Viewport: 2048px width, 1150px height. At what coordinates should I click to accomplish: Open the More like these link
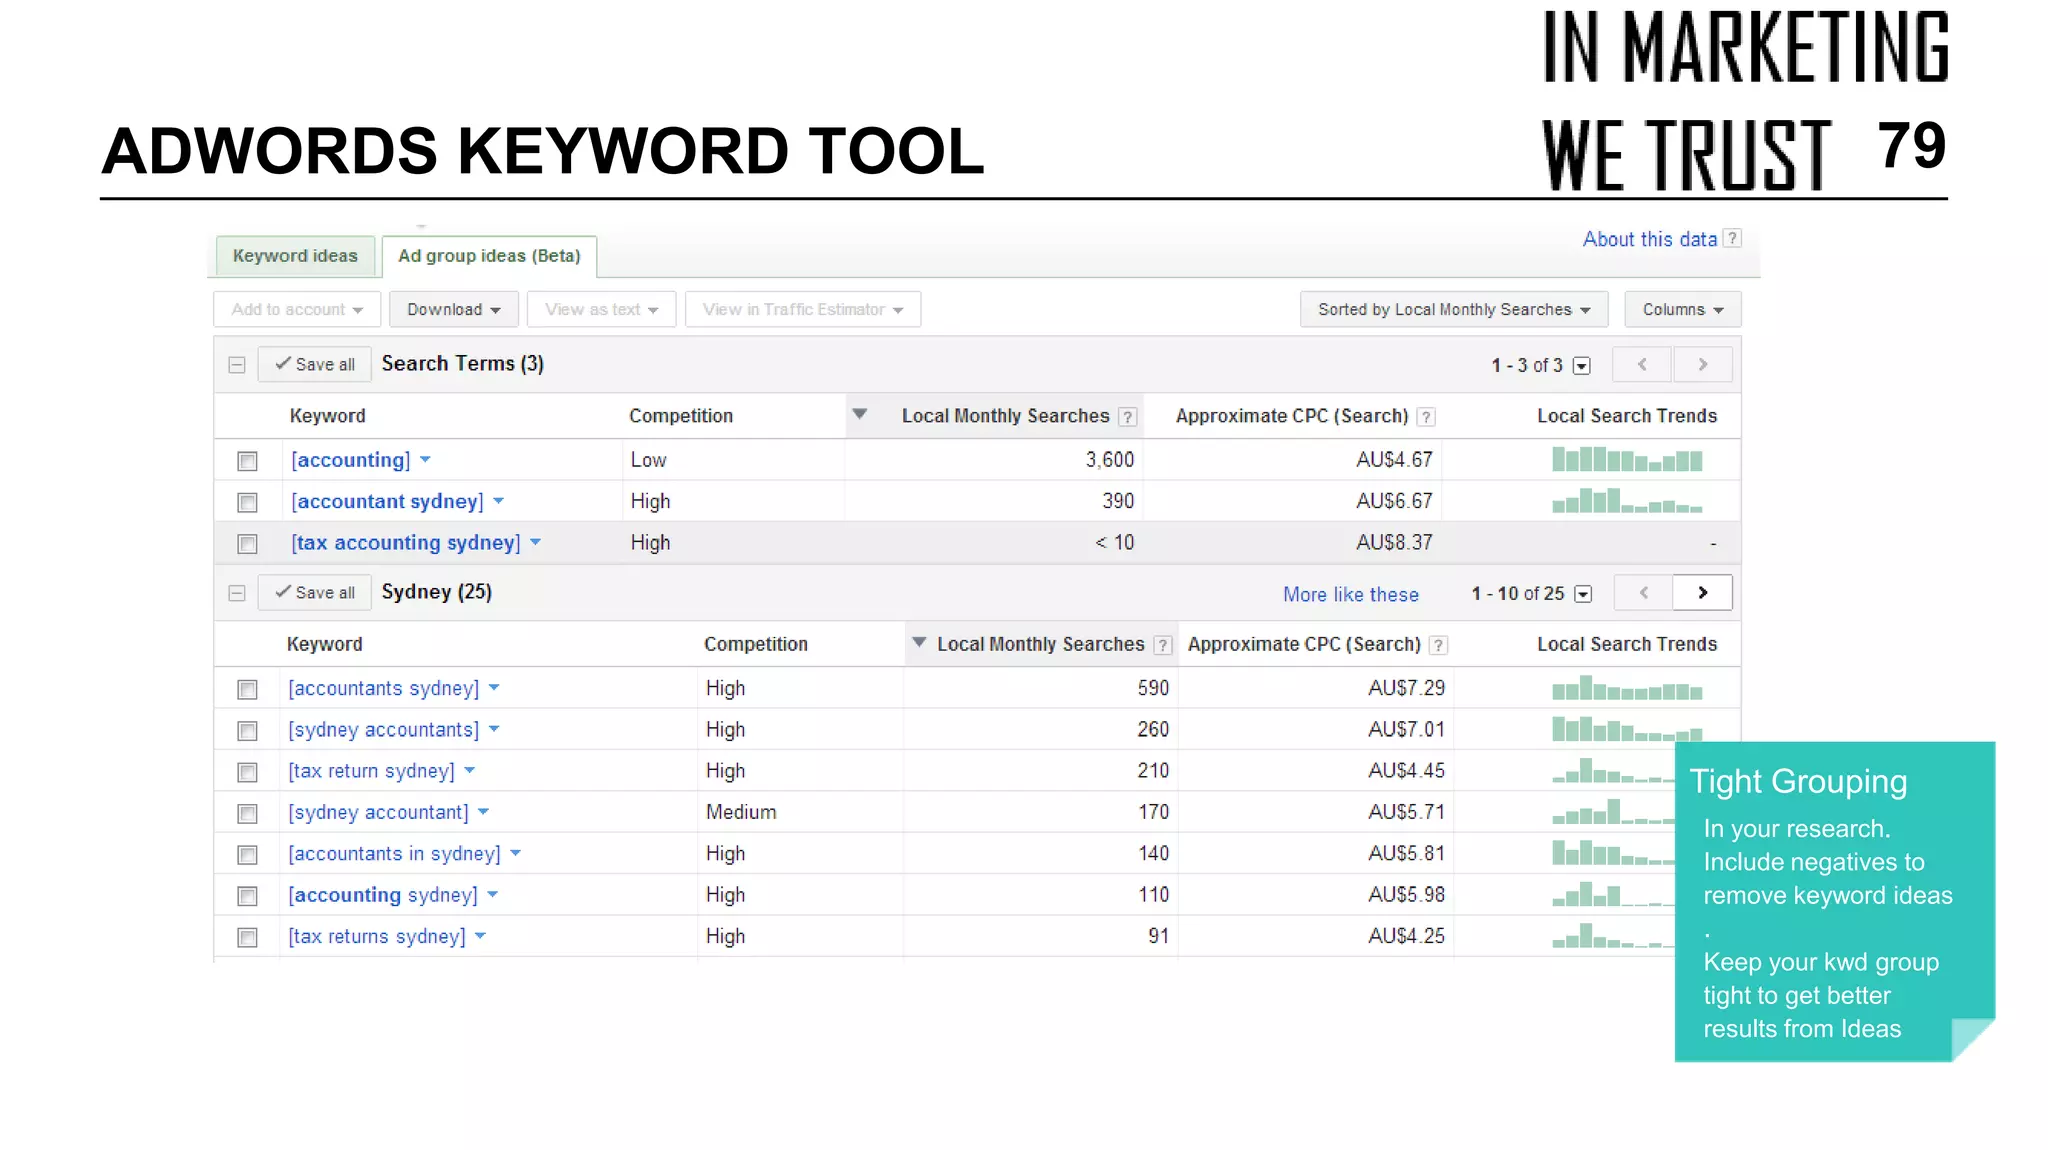pos(1350,594)
